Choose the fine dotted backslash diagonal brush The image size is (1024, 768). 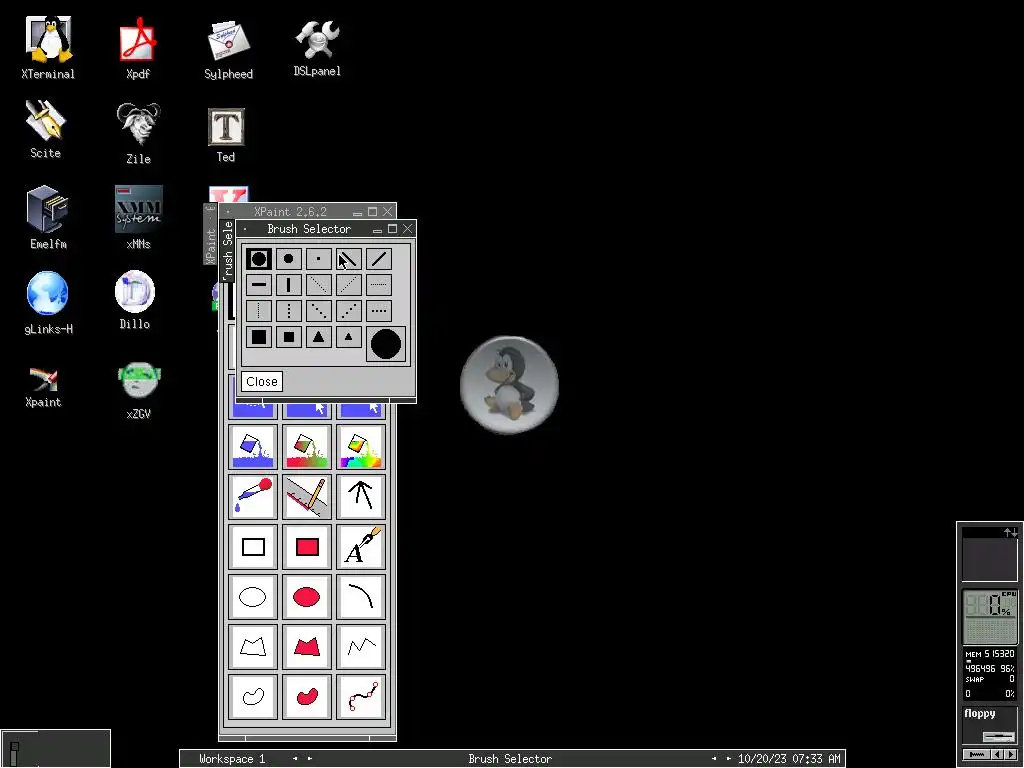(x=319, y=285)
